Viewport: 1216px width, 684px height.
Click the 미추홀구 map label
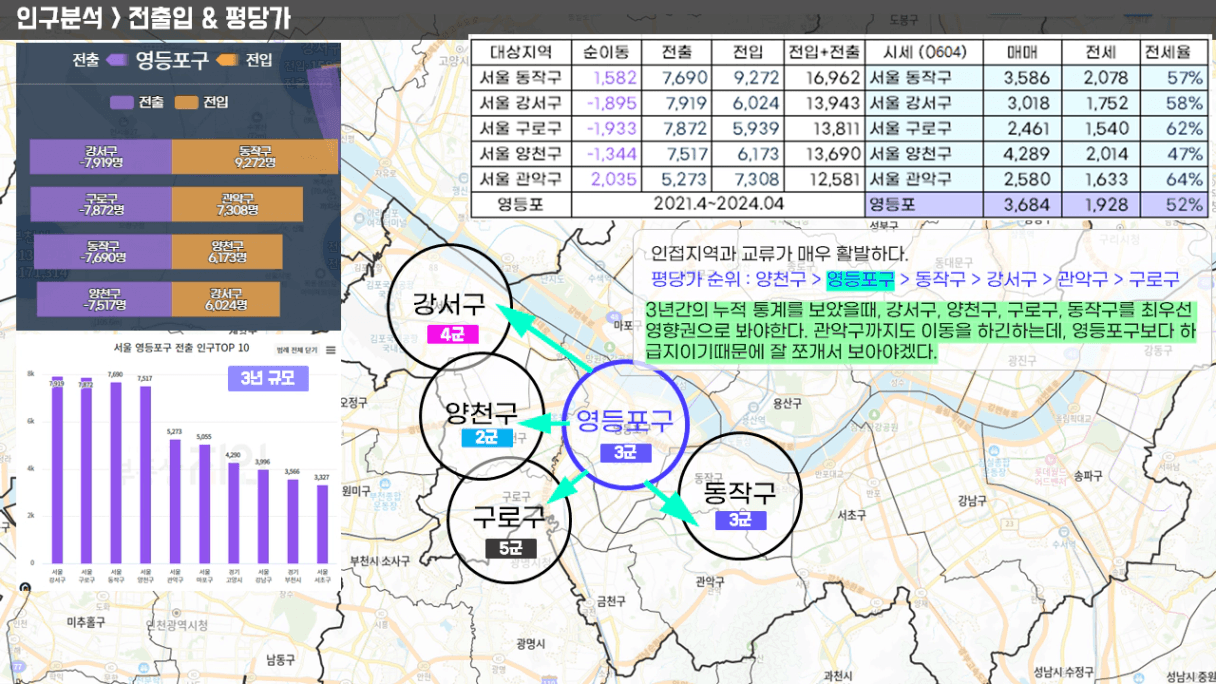(84, 621)
